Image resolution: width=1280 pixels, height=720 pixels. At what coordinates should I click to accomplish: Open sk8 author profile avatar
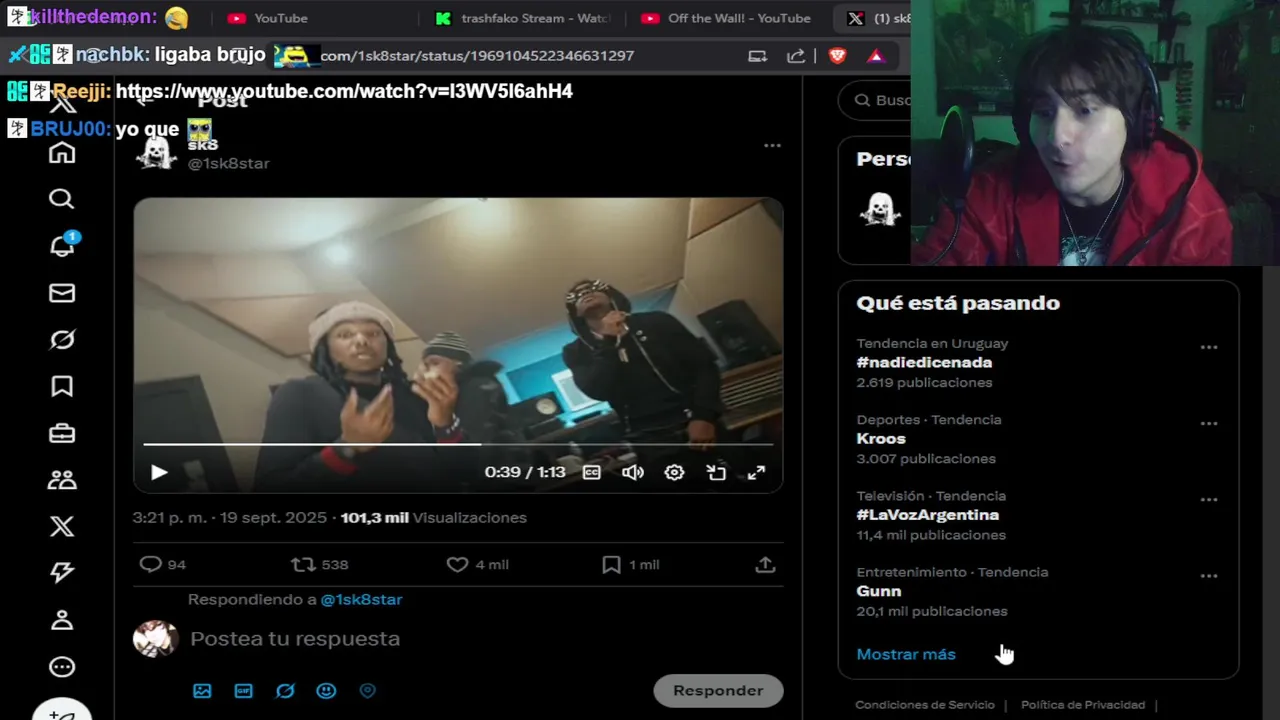[156, 153]
